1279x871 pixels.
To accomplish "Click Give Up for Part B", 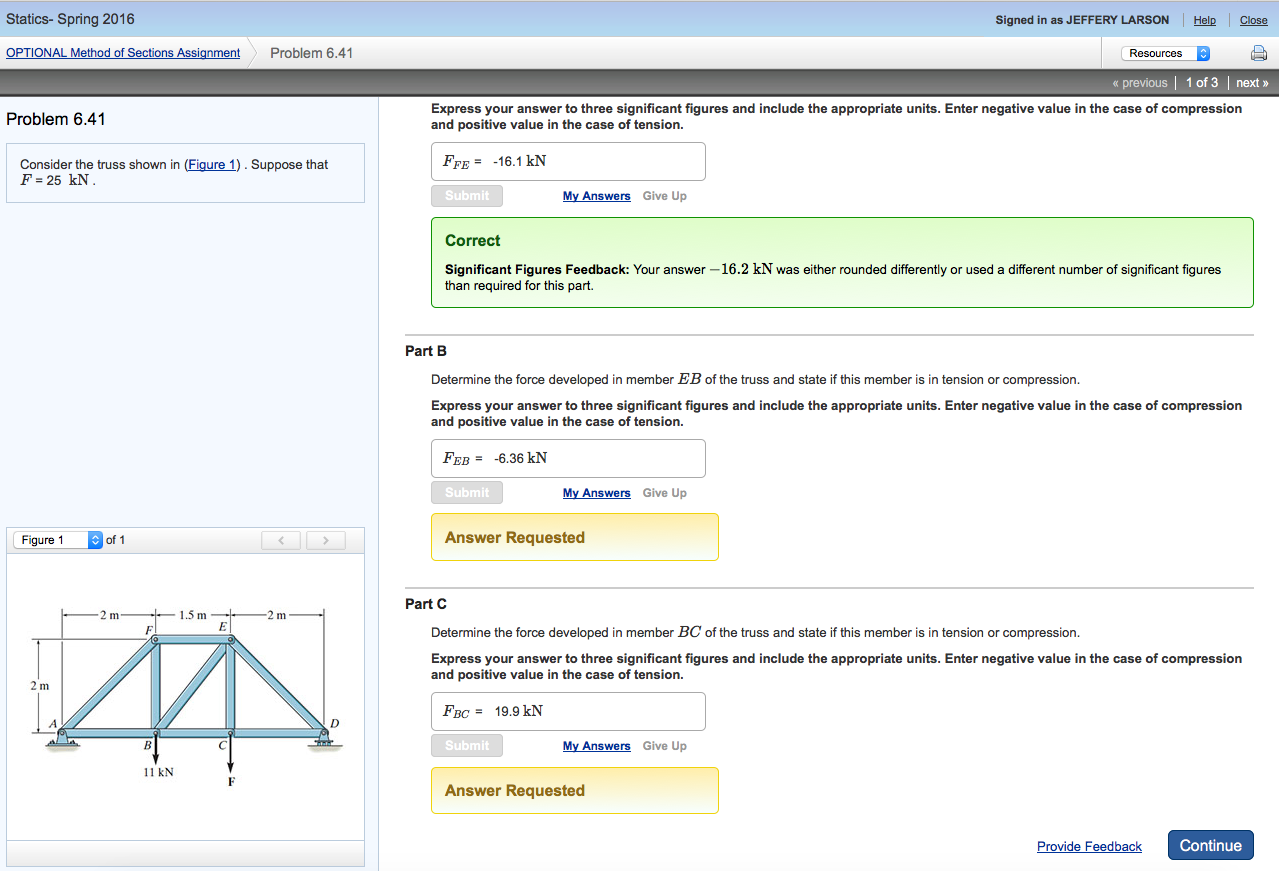I will 664,492.
